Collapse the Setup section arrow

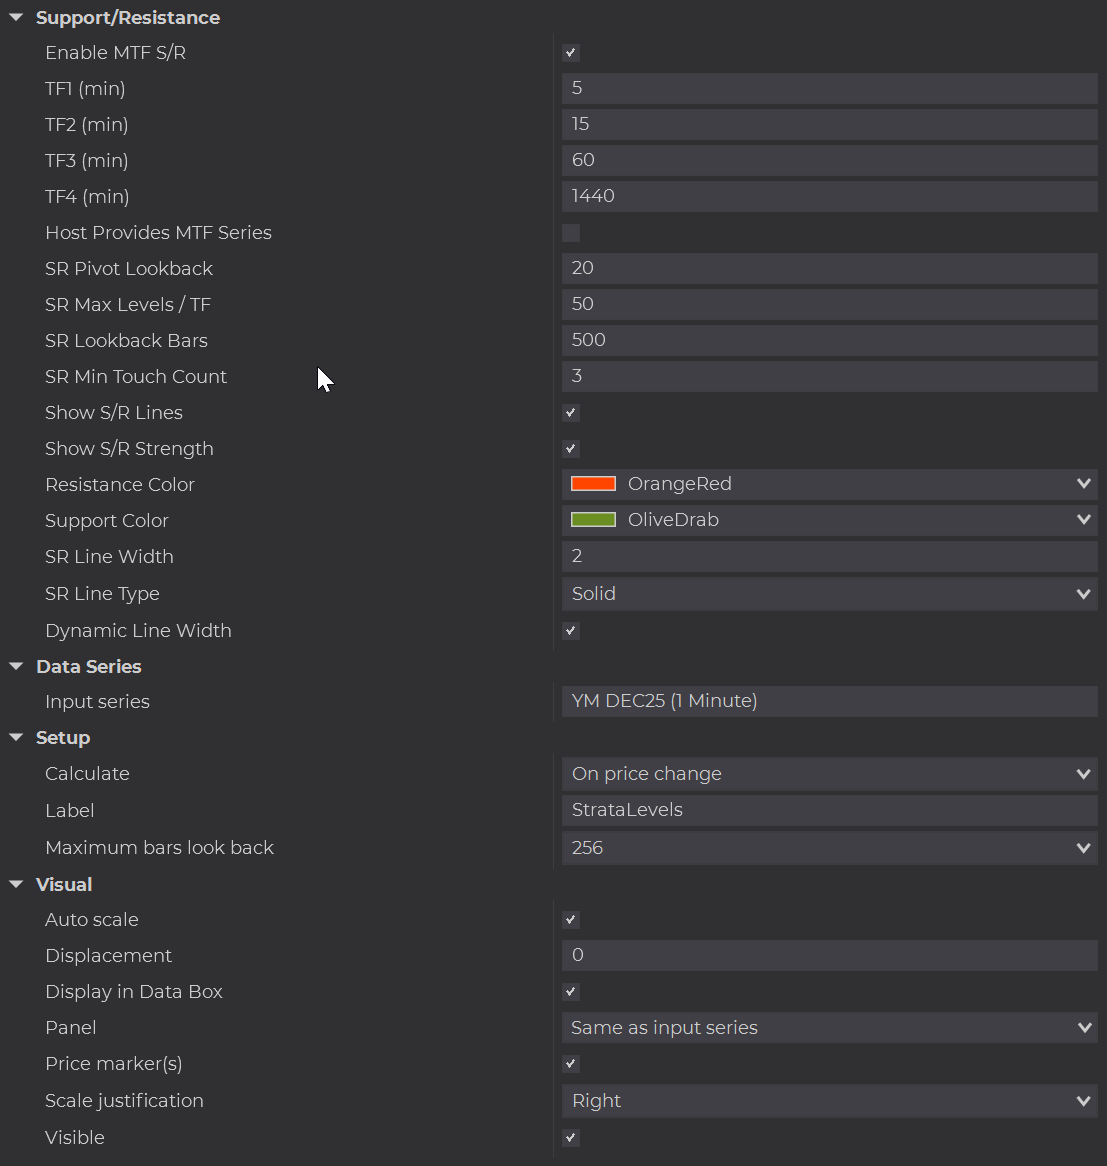coord(16,738)
